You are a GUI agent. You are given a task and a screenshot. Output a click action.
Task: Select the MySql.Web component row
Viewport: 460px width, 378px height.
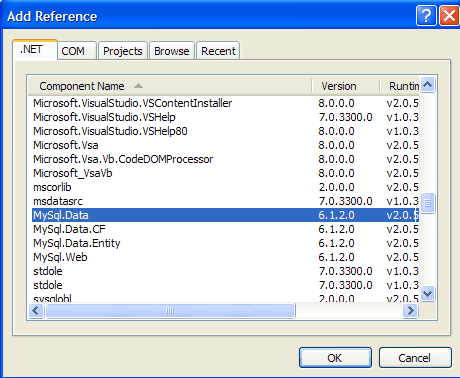(x=225, y=257)
